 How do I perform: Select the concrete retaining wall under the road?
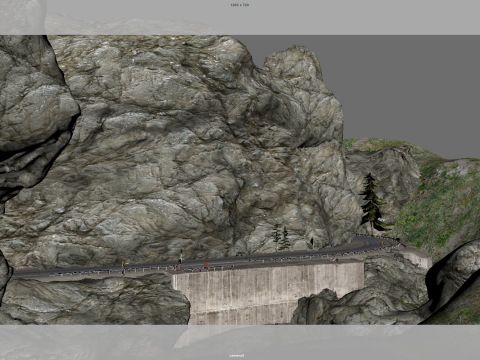pyautogui.click(x=268, y=293)
